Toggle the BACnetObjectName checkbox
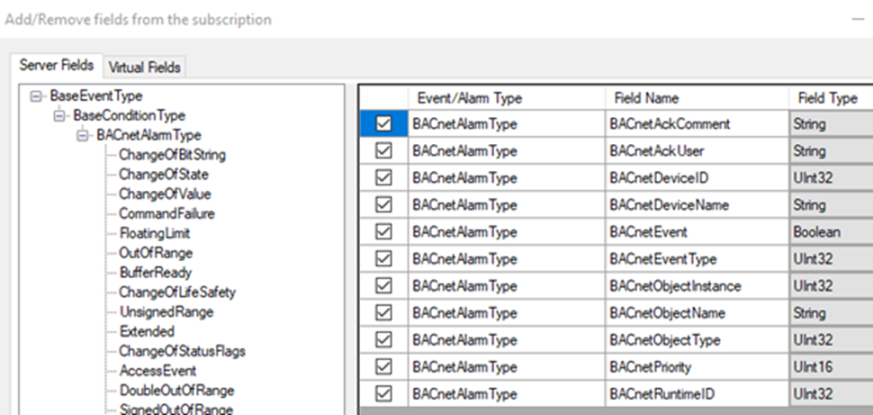This screenshot has width=873, height=415. coord(384,313)
